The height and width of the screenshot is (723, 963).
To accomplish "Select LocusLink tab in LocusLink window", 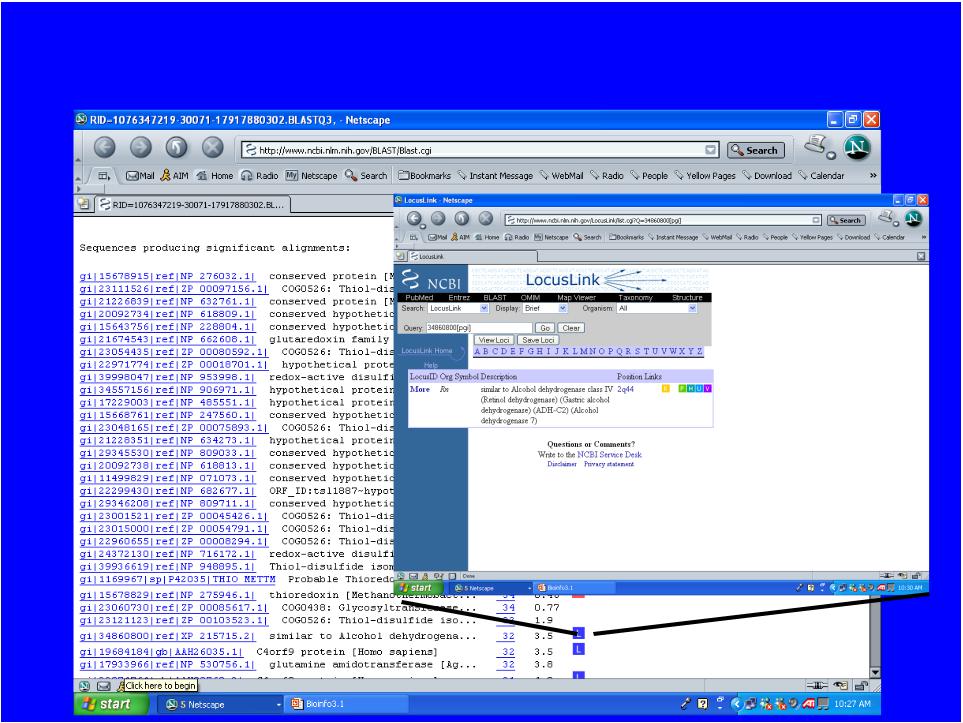I will tap(472, 256).
